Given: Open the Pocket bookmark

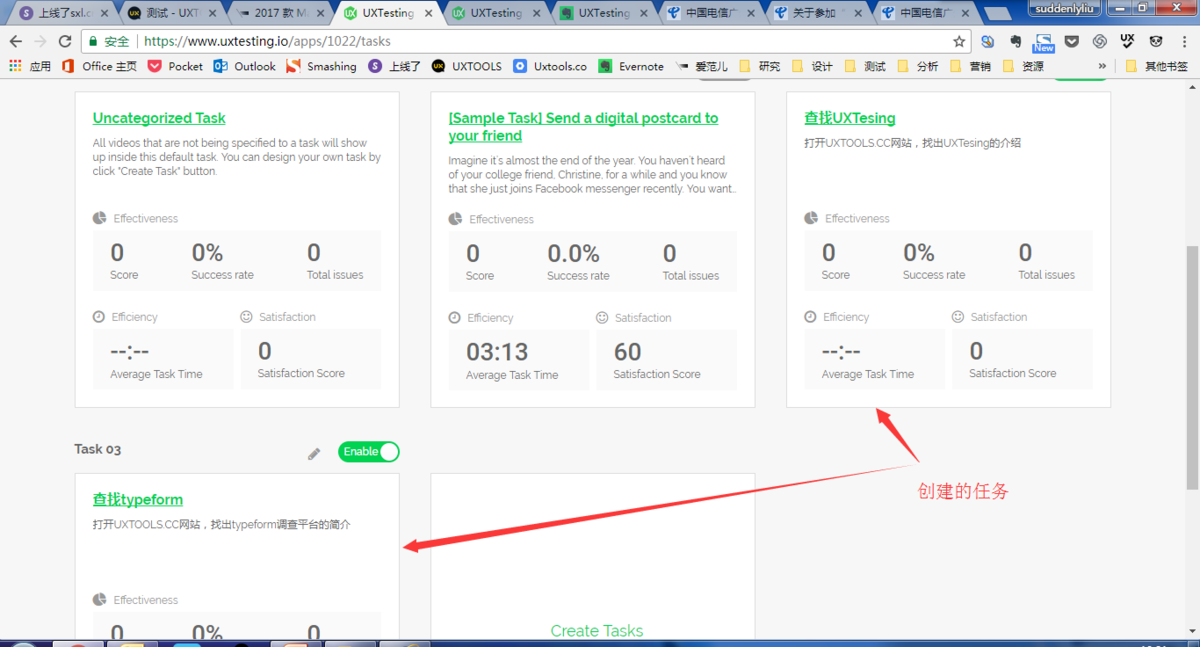Looking at the screenshot, I should click(175, 66).
